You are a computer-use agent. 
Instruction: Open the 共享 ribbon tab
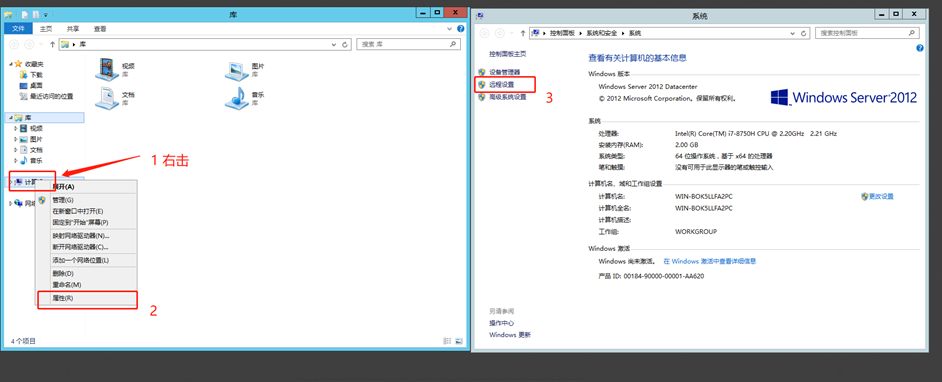click(x=73, y=28)
